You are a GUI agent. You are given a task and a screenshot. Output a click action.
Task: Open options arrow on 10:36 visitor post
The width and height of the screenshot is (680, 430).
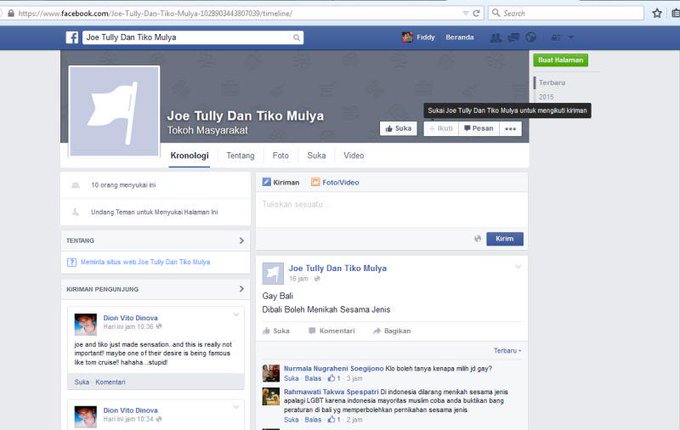(x=236, y=315)
